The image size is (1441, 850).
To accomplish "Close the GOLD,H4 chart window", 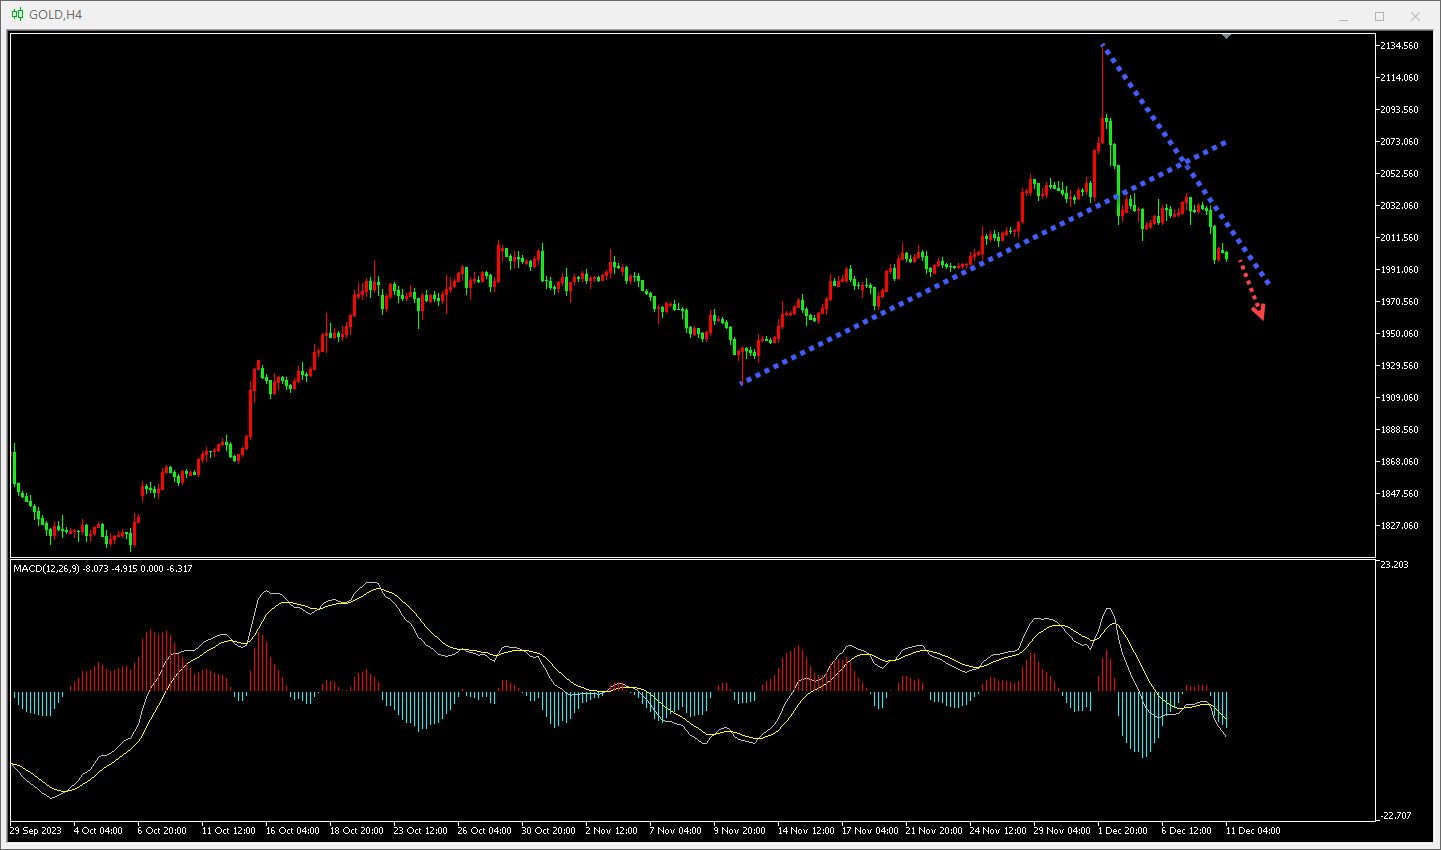I will click(x=1415, y=16).
